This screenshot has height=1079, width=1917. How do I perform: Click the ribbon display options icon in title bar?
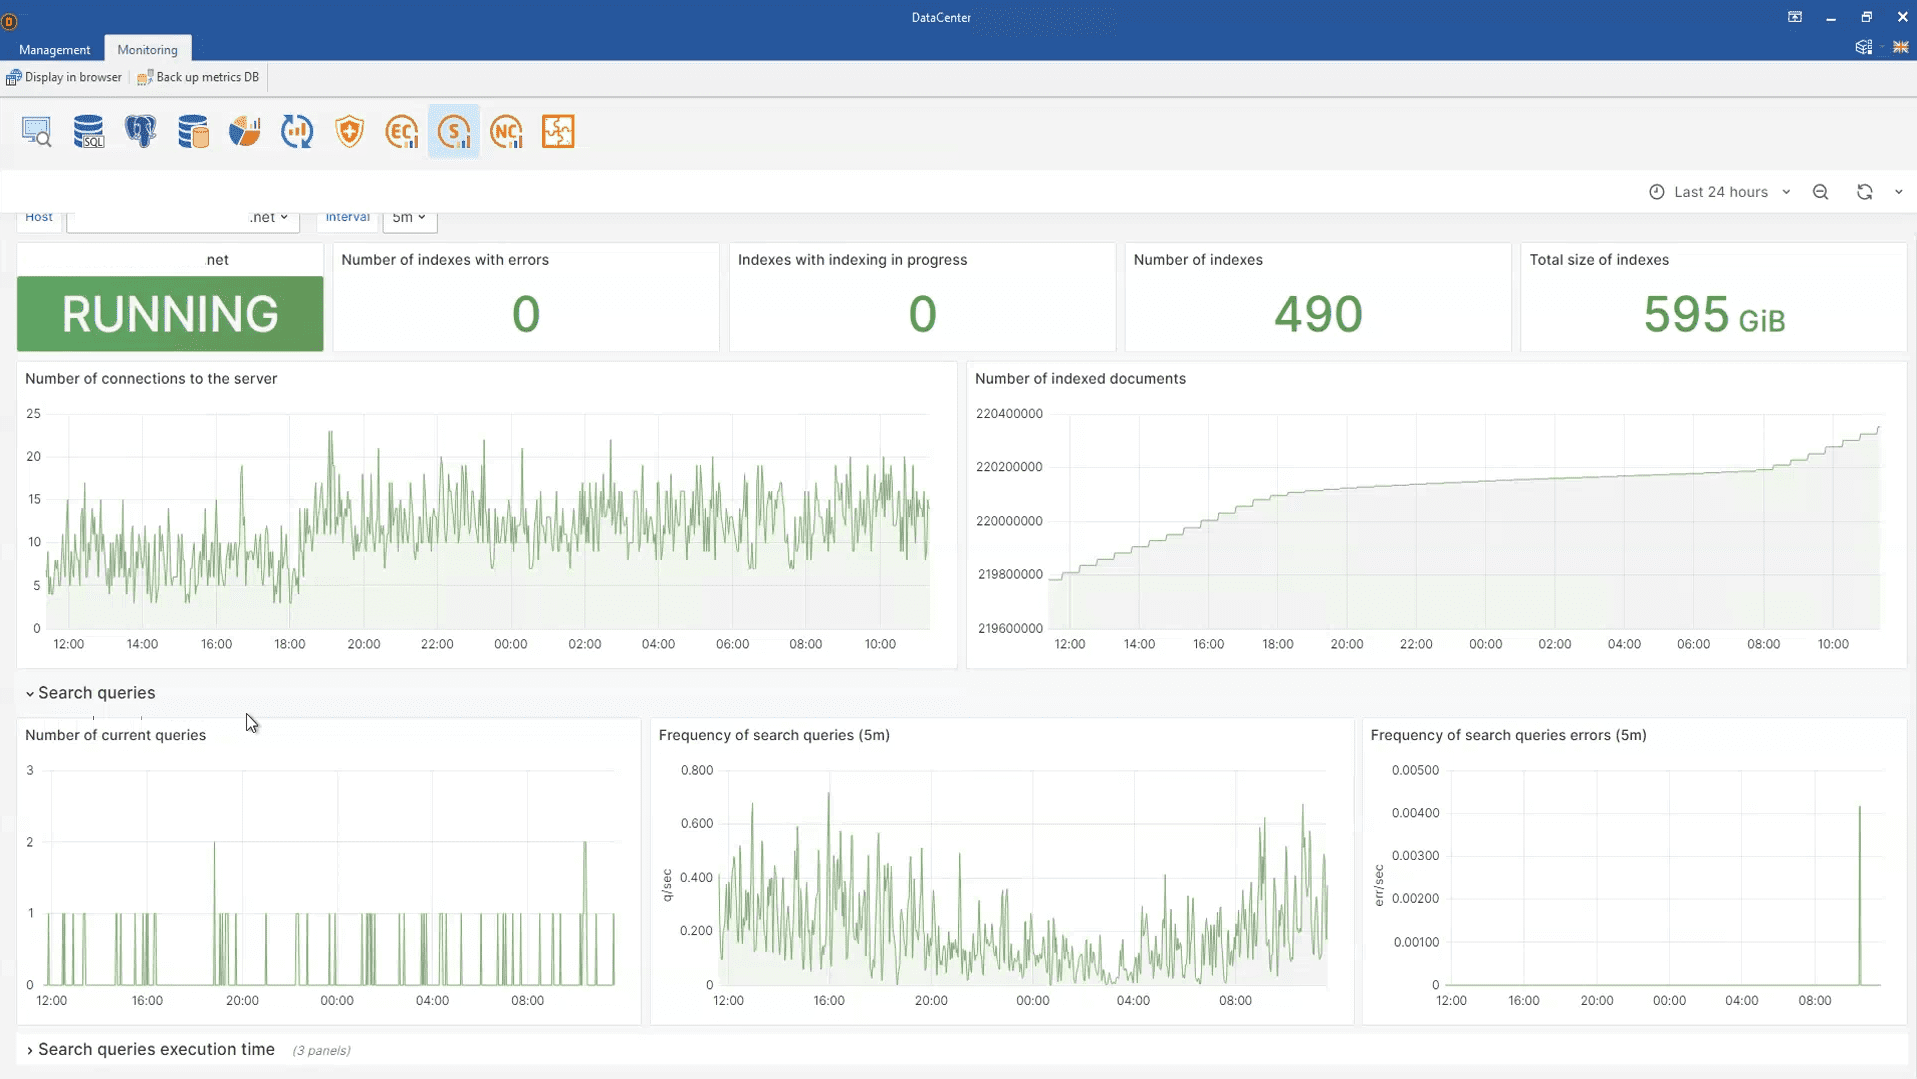click(1795, 17)
